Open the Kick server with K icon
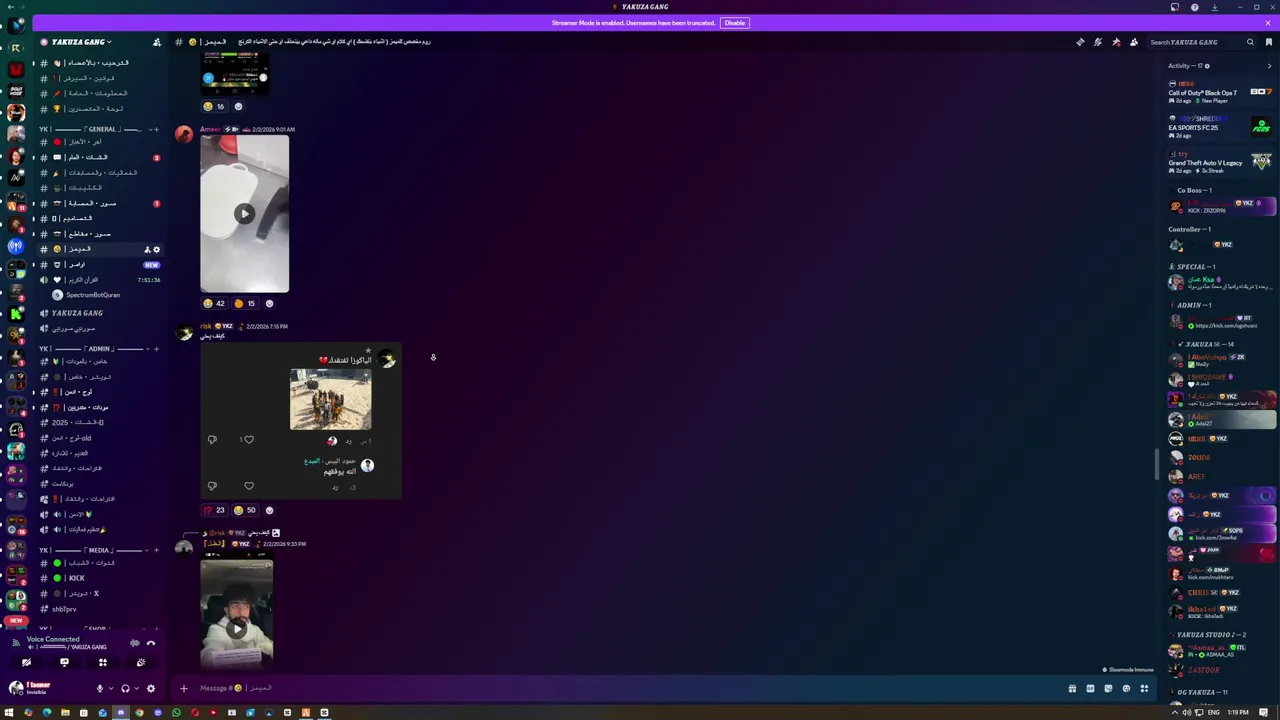This screenshot has width=1280, height=720. pos(16,313)
